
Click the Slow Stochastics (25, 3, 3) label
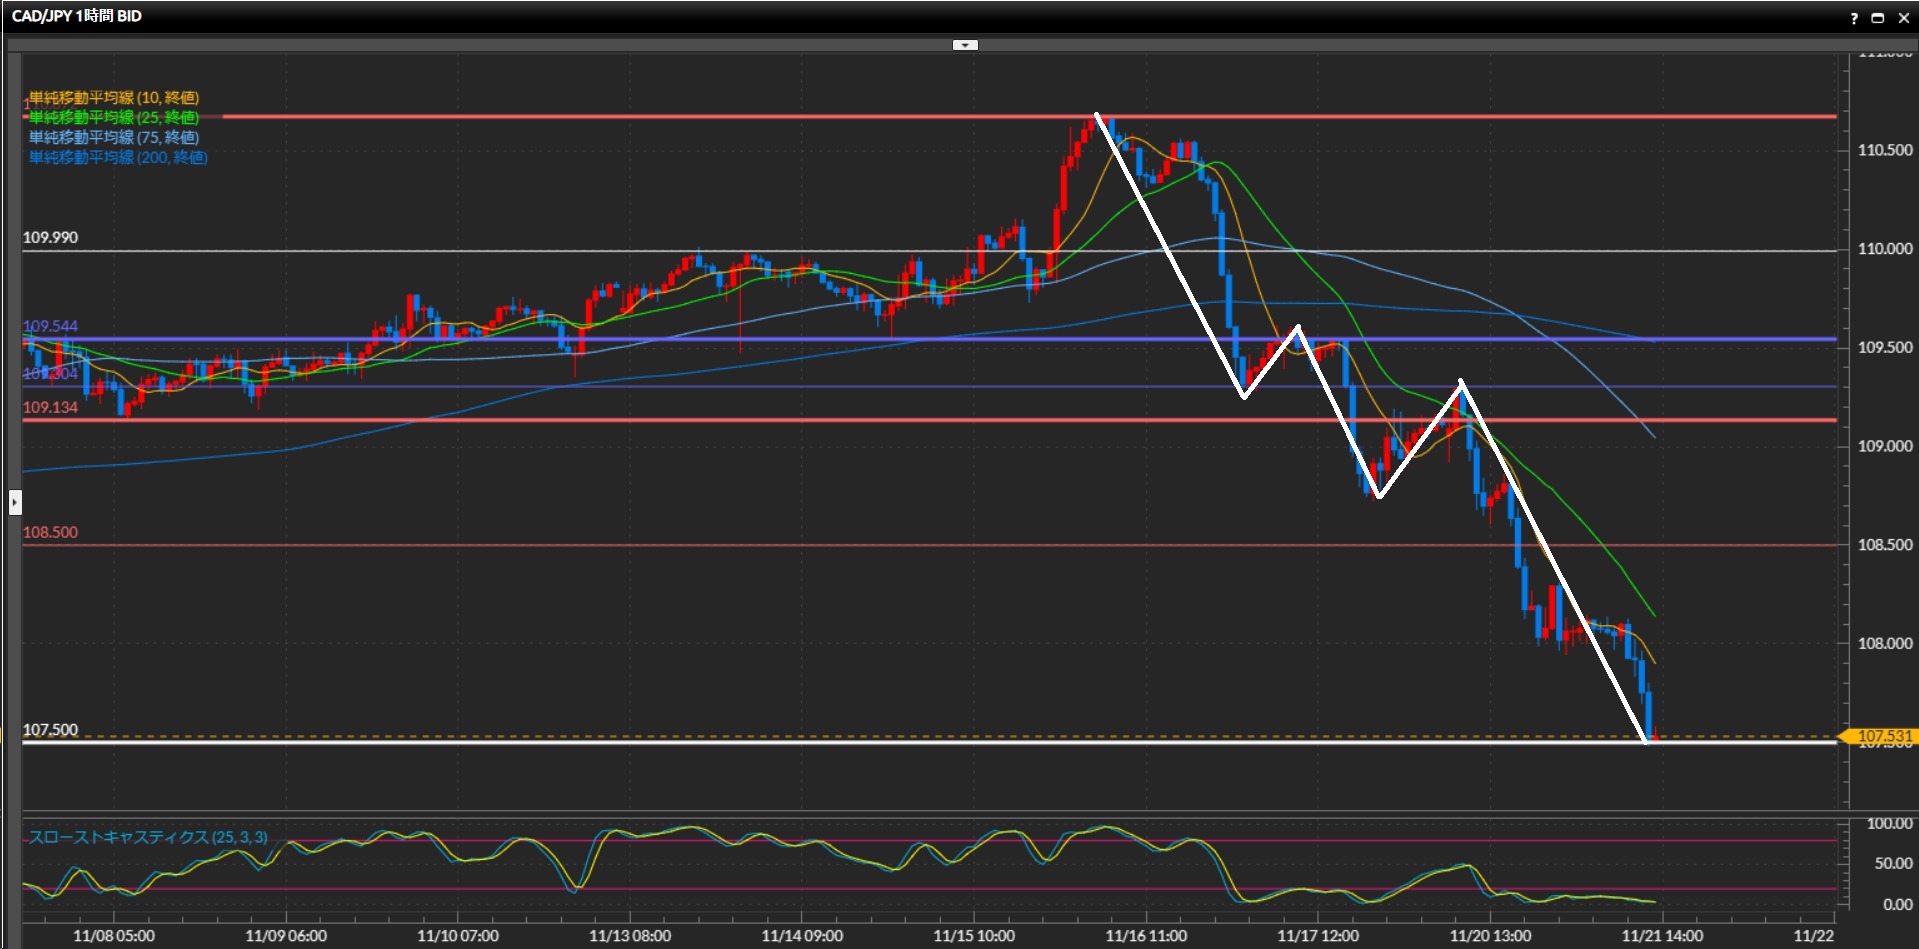(x=147, y=837)
